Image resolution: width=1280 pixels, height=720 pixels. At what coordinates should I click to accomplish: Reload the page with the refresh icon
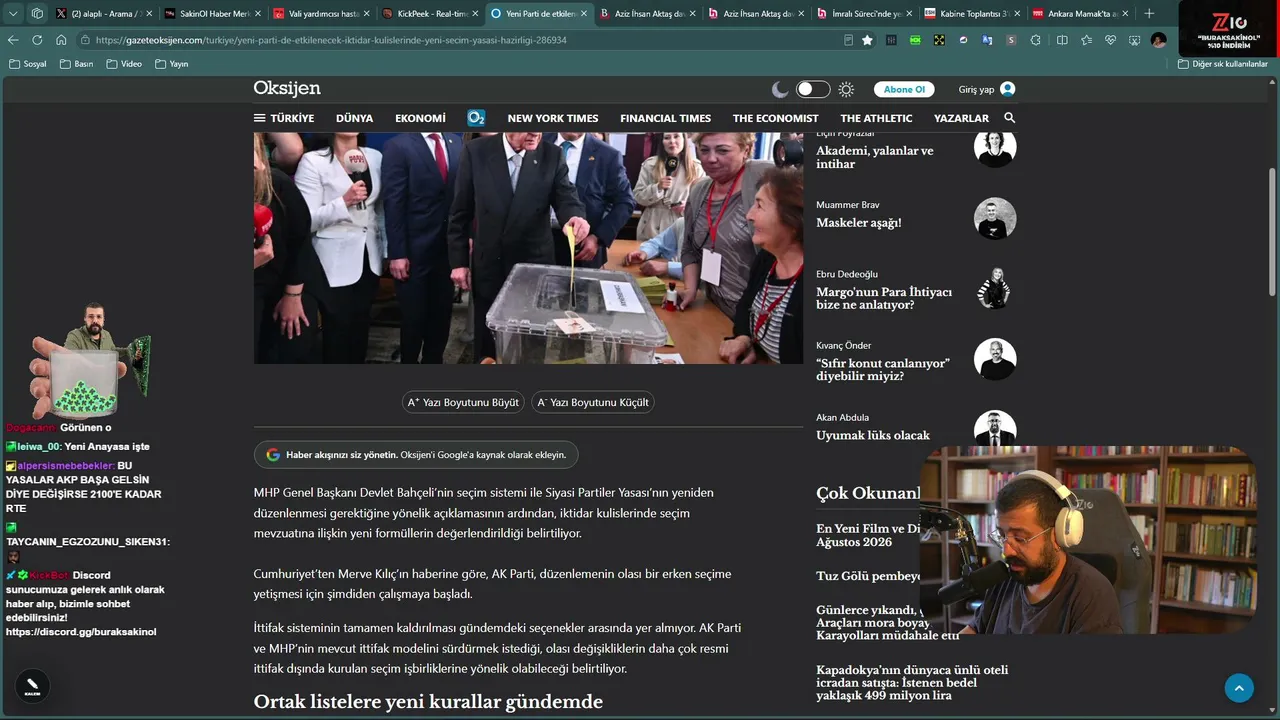[37, 40]
